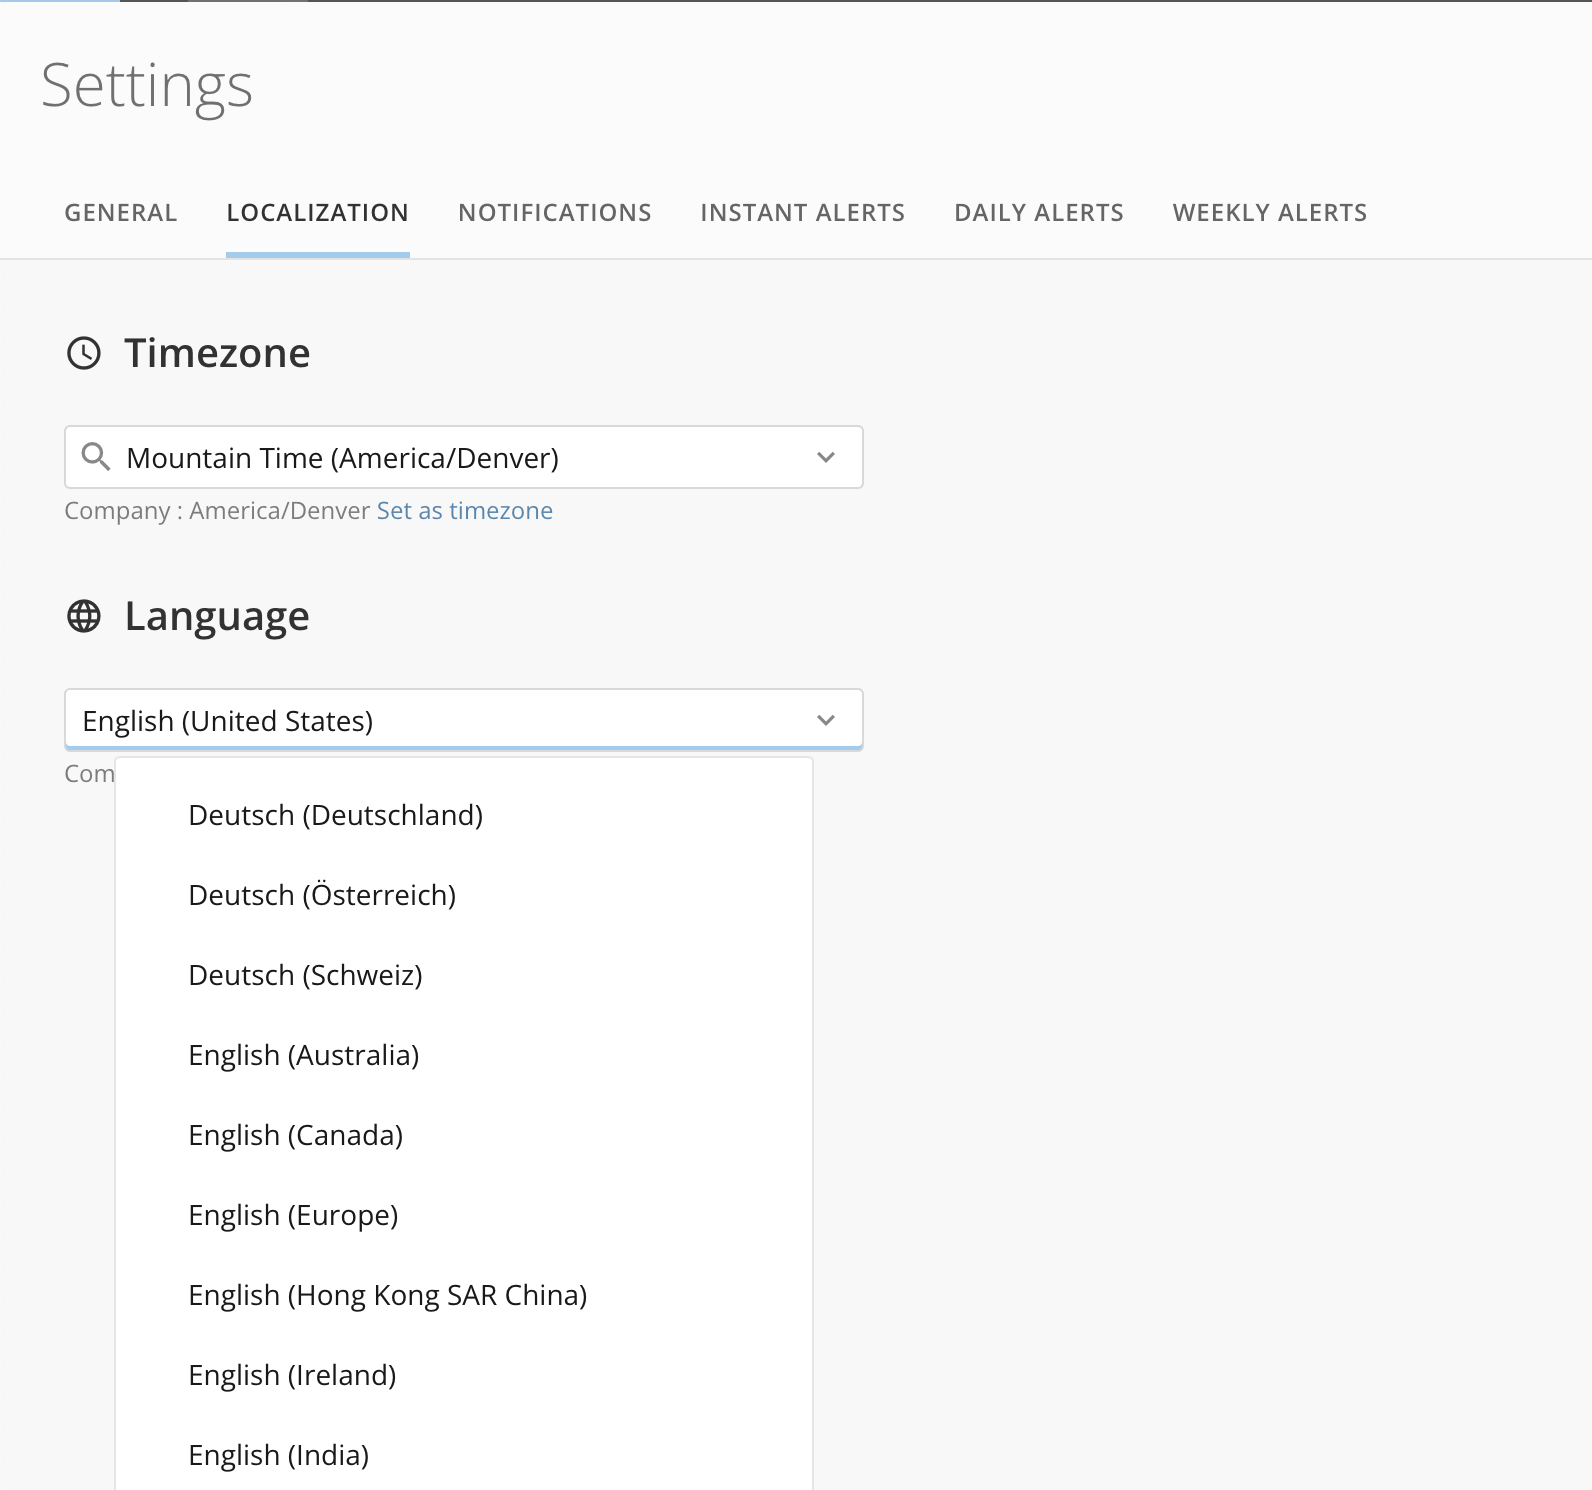Select Deutsch (Deutschland) from language list

coord(336,815)
